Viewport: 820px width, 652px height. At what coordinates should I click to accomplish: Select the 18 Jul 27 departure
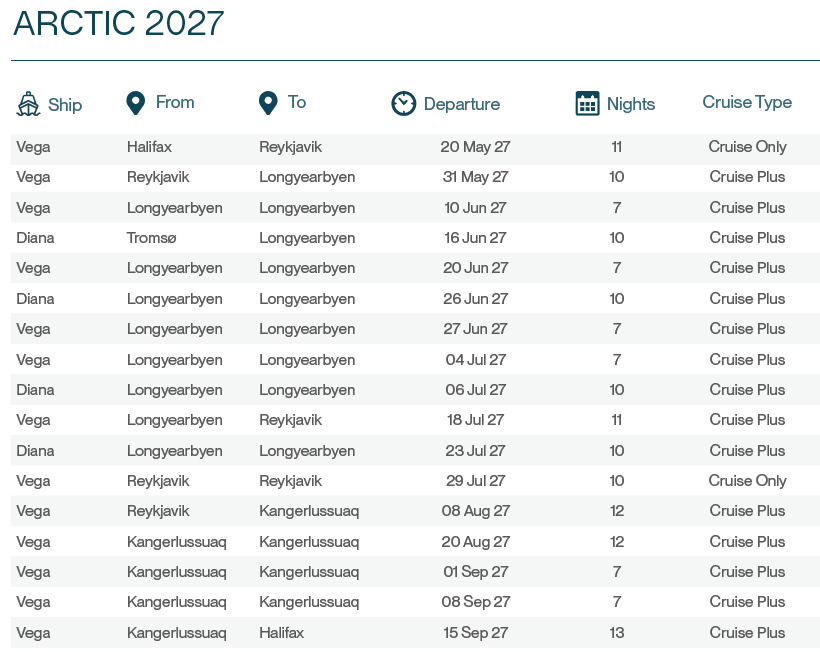click(475, 420)
